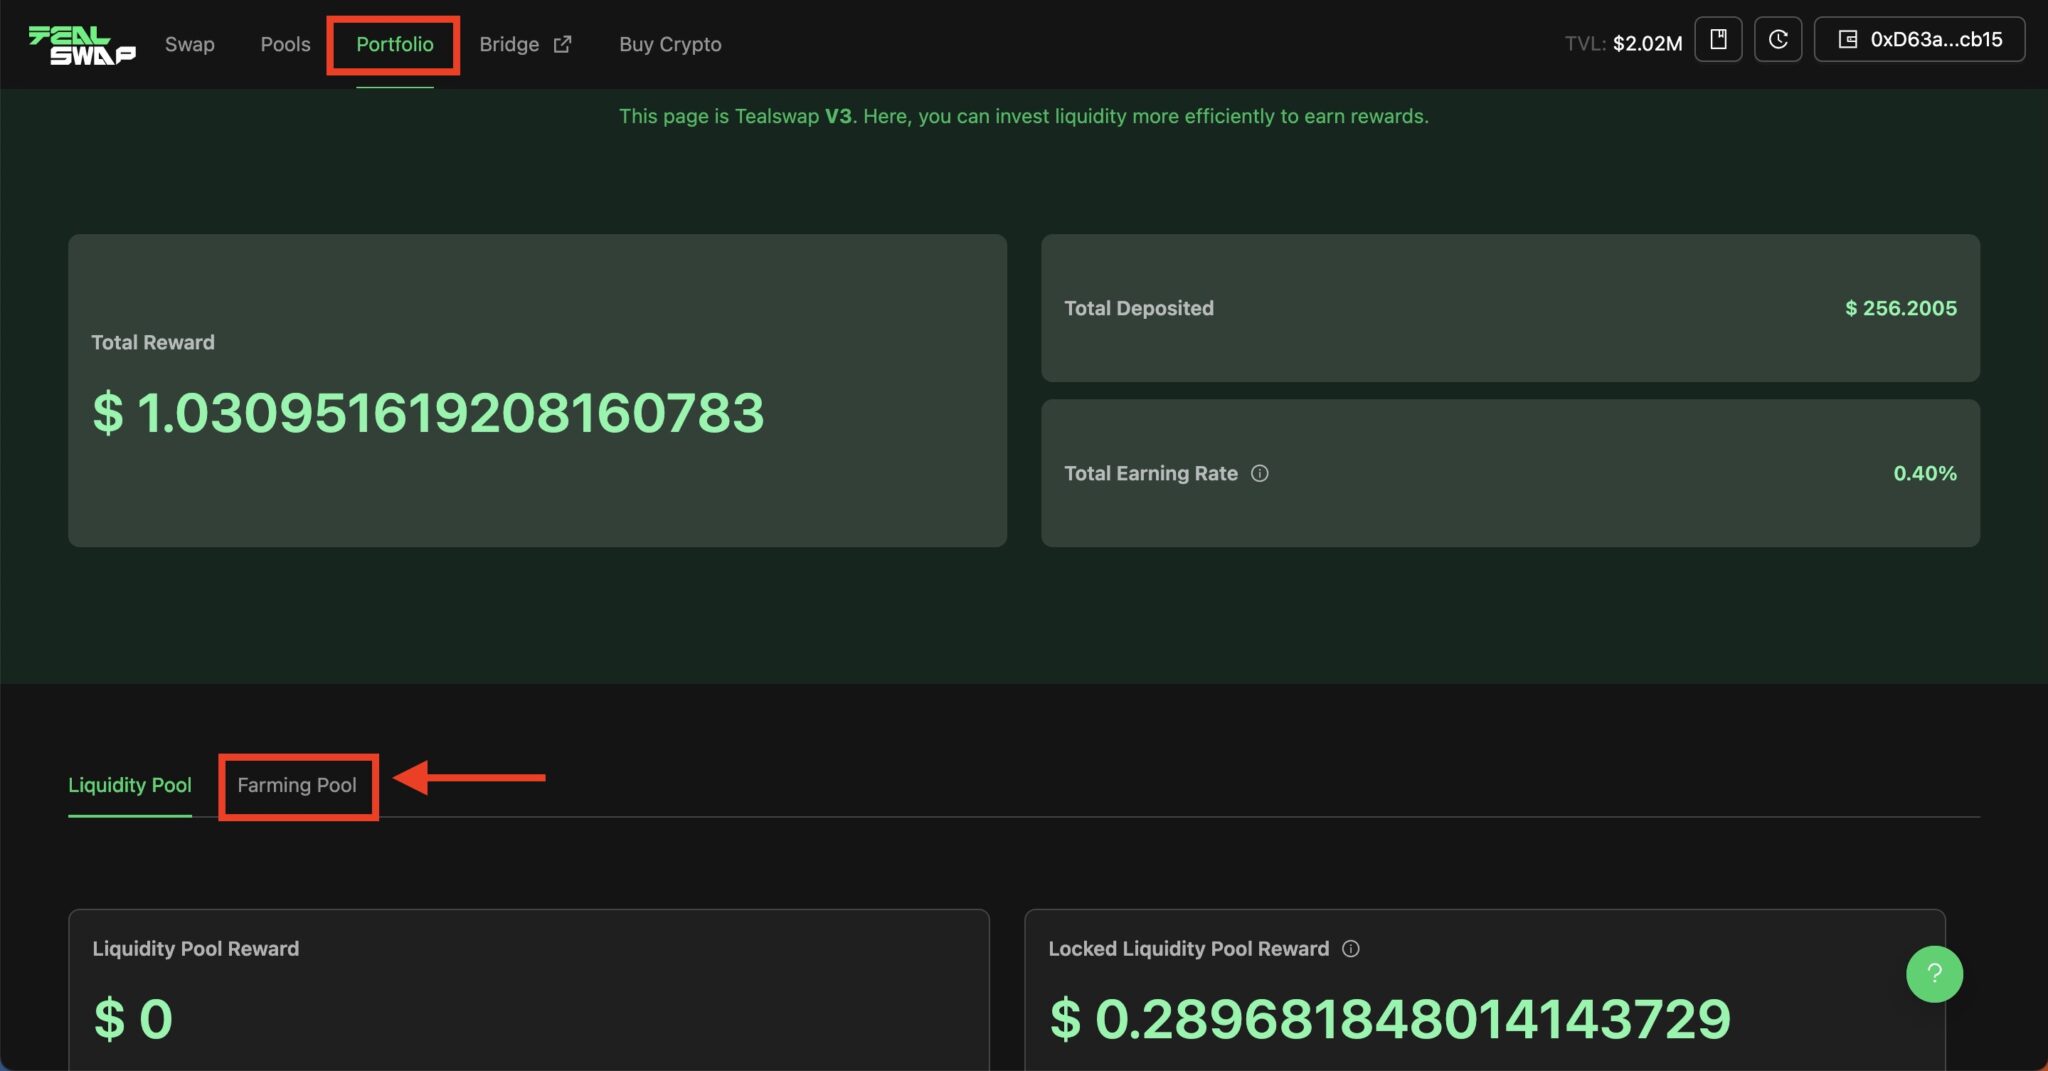This screenshot has height=1071, width=2048.
Task: Open the green help bubble in corner
Action: (1935, 973)
